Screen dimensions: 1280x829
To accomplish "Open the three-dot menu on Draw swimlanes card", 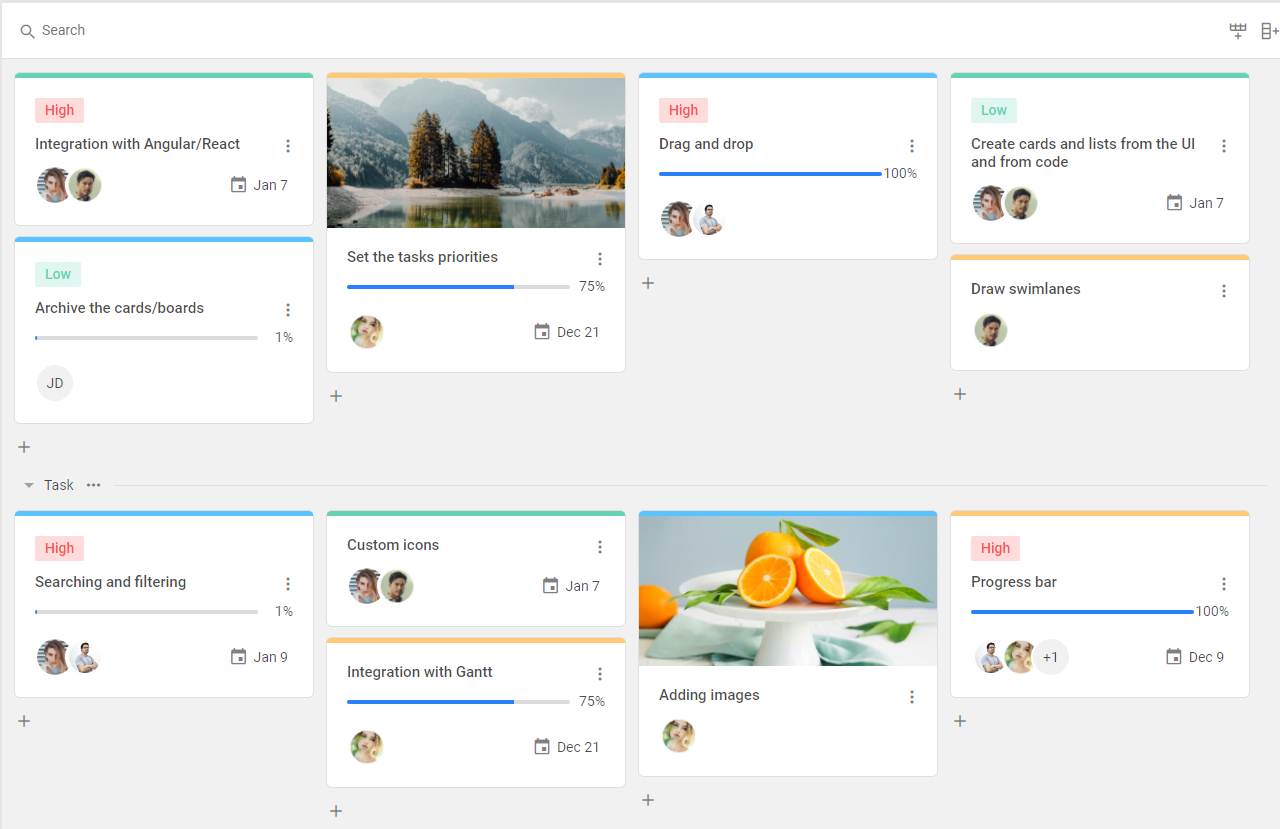I will point(1224,291).
